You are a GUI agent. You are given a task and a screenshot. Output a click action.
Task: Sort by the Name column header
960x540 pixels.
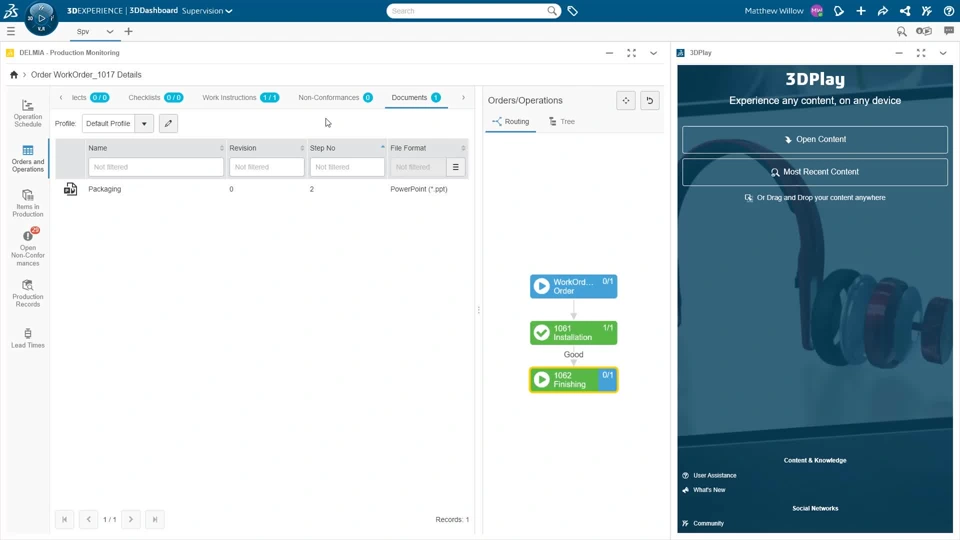(x=156, y=148)
